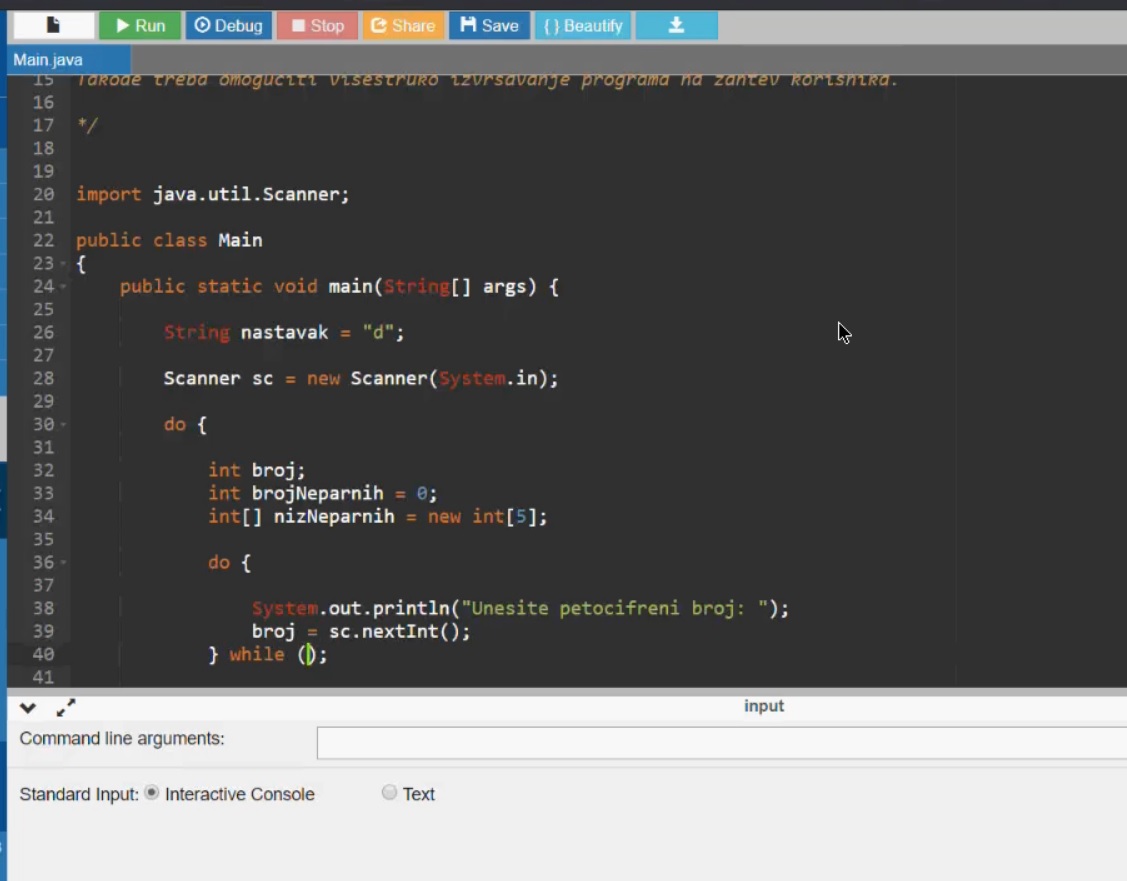Screen dimensions: 1127x881
Task: Click line number 40 in gutter
Action: 43,655
